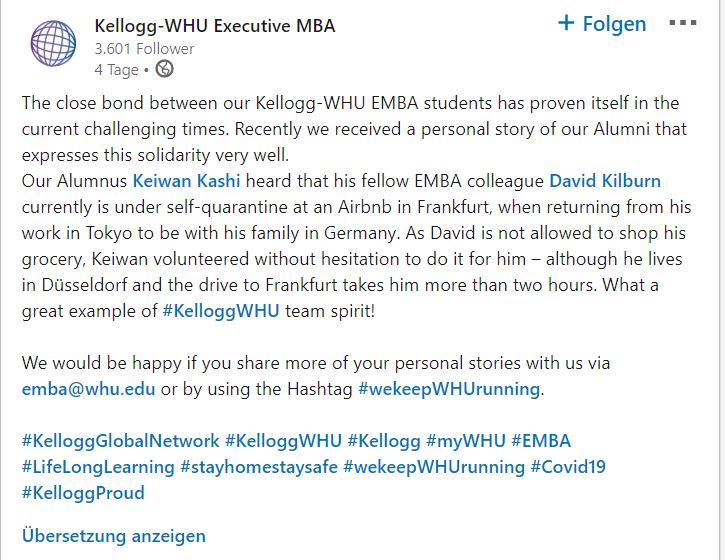The height and width of the screenshot is (560, 725).
Task: Open the #LifeLongLearning hashtag
Action: point(98,467)
